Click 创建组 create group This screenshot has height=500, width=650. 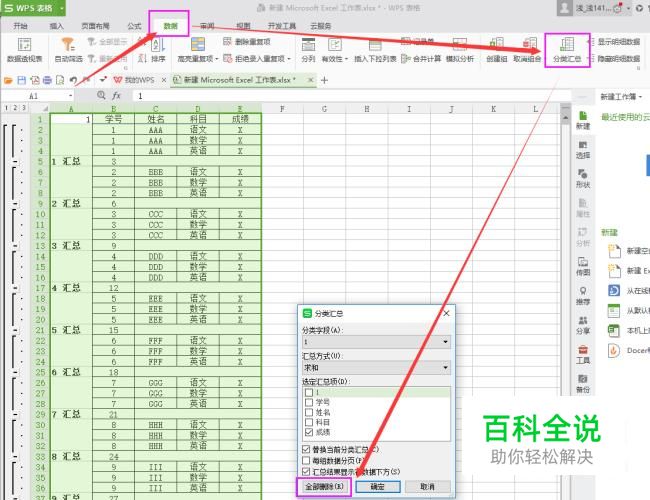[x=497, y=50]
